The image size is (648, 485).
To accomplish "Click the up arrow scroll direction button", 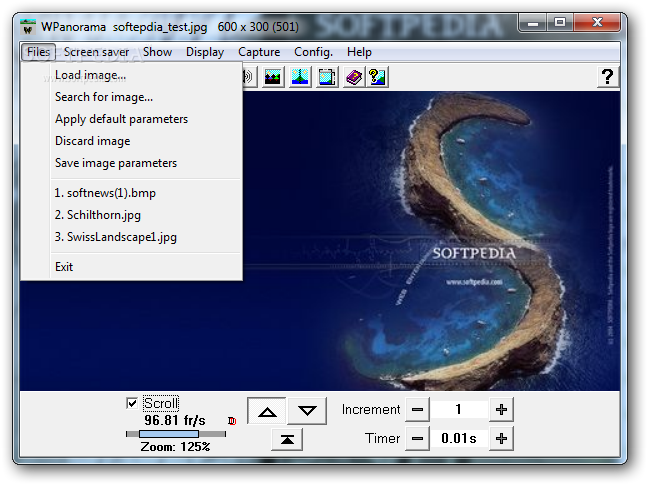I will click(x=267, y=411).
